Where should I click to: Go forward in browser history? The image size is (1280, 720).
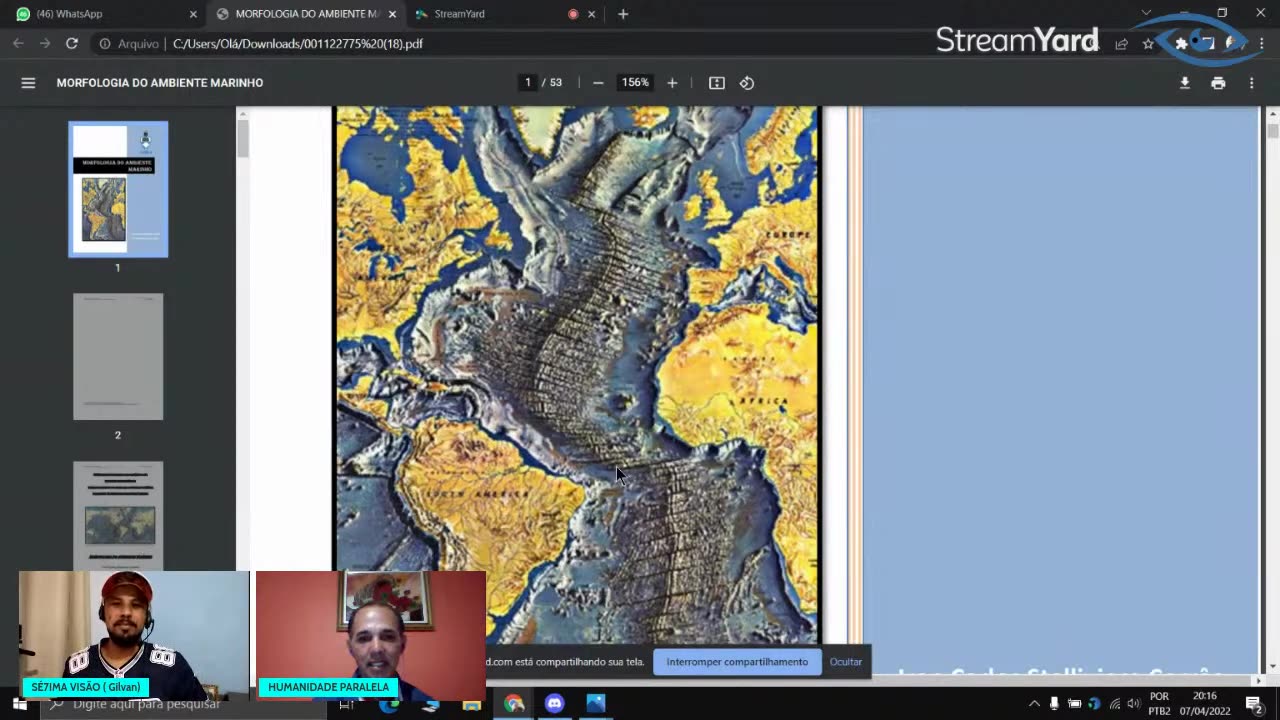point(45,44)
